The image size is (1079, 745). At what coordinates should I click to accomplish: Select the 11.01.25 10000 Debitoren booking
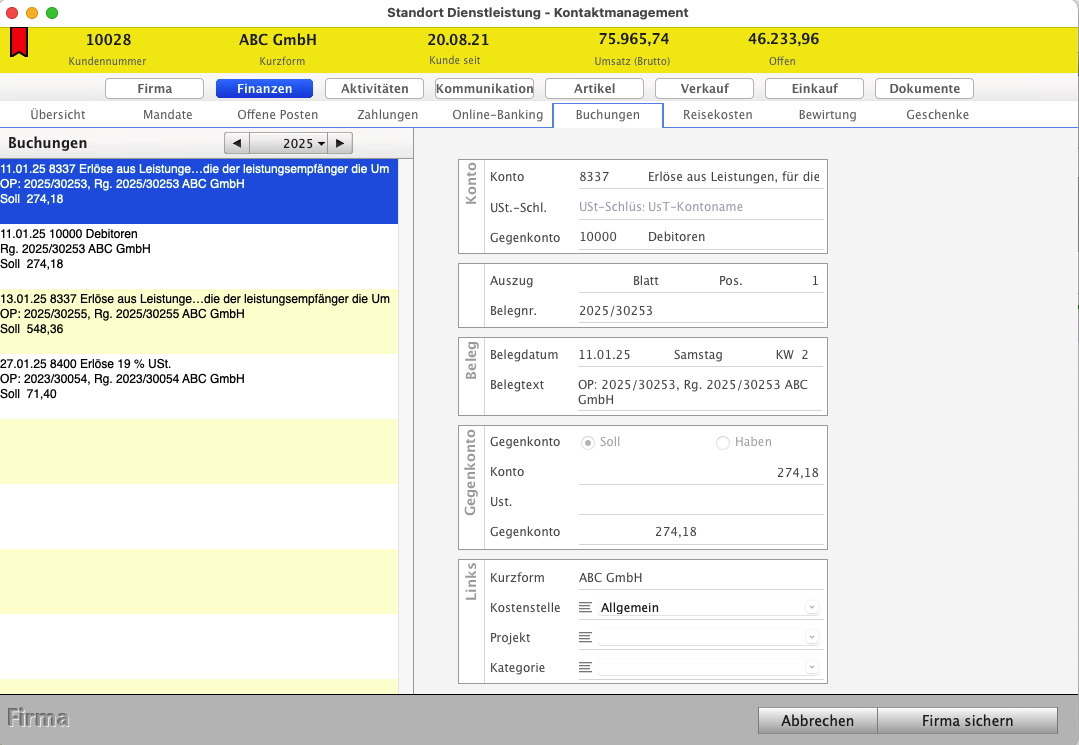click(199, 250)
